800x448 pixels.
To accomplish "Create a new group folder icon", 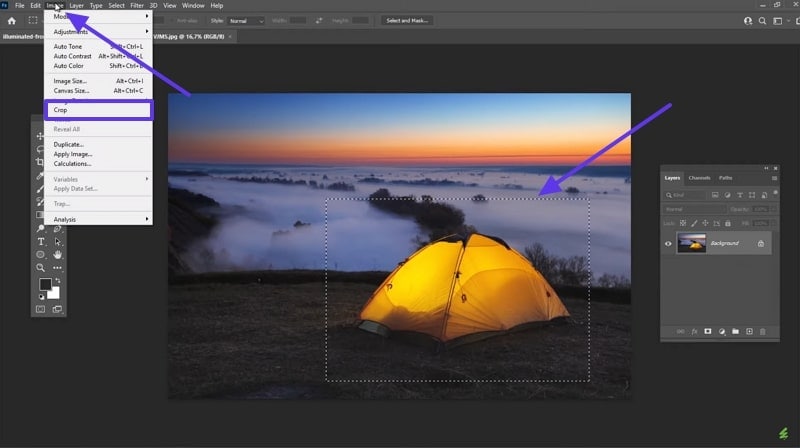I will tap(735, 332).
